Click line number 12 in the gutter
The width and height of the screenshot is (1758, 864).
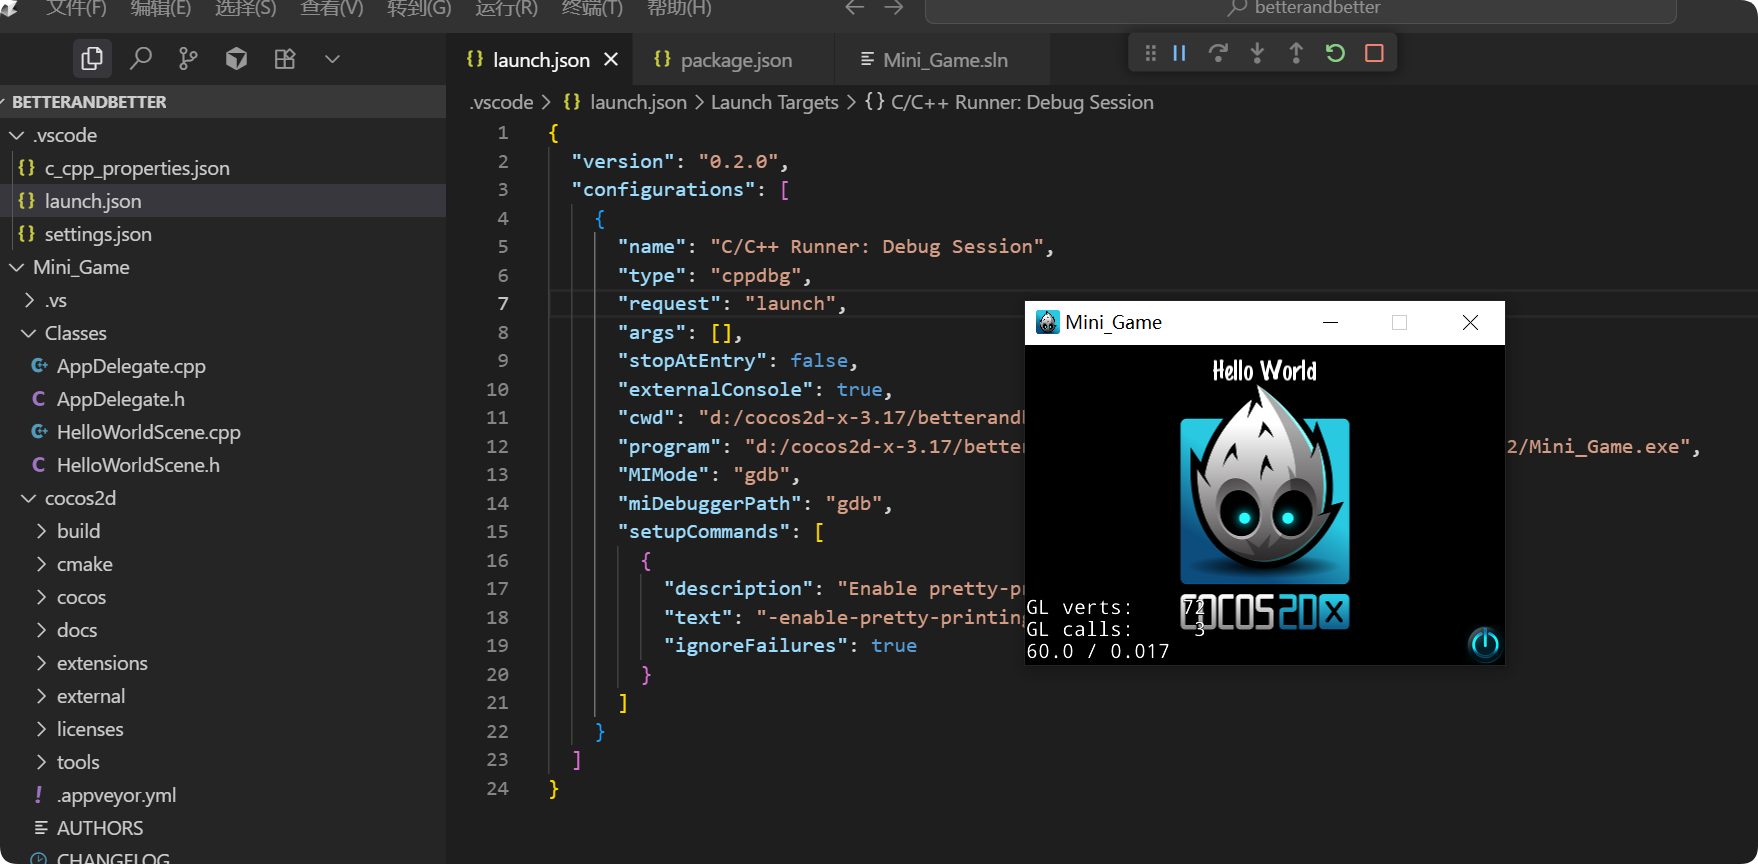(498, 447)
